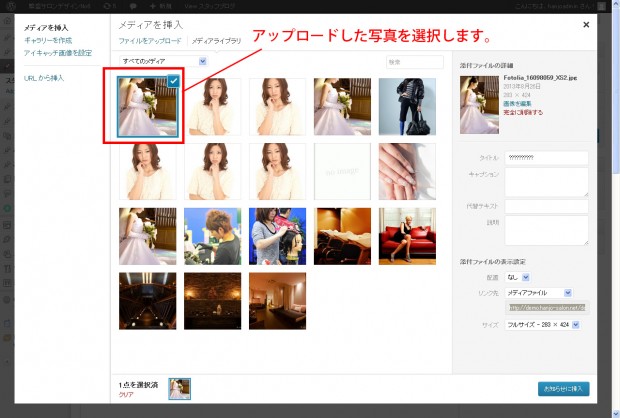This screenshot has width=620, height=418.
Task: Click the comments bubble icon in admin bar
Action: tap(130, 6)
